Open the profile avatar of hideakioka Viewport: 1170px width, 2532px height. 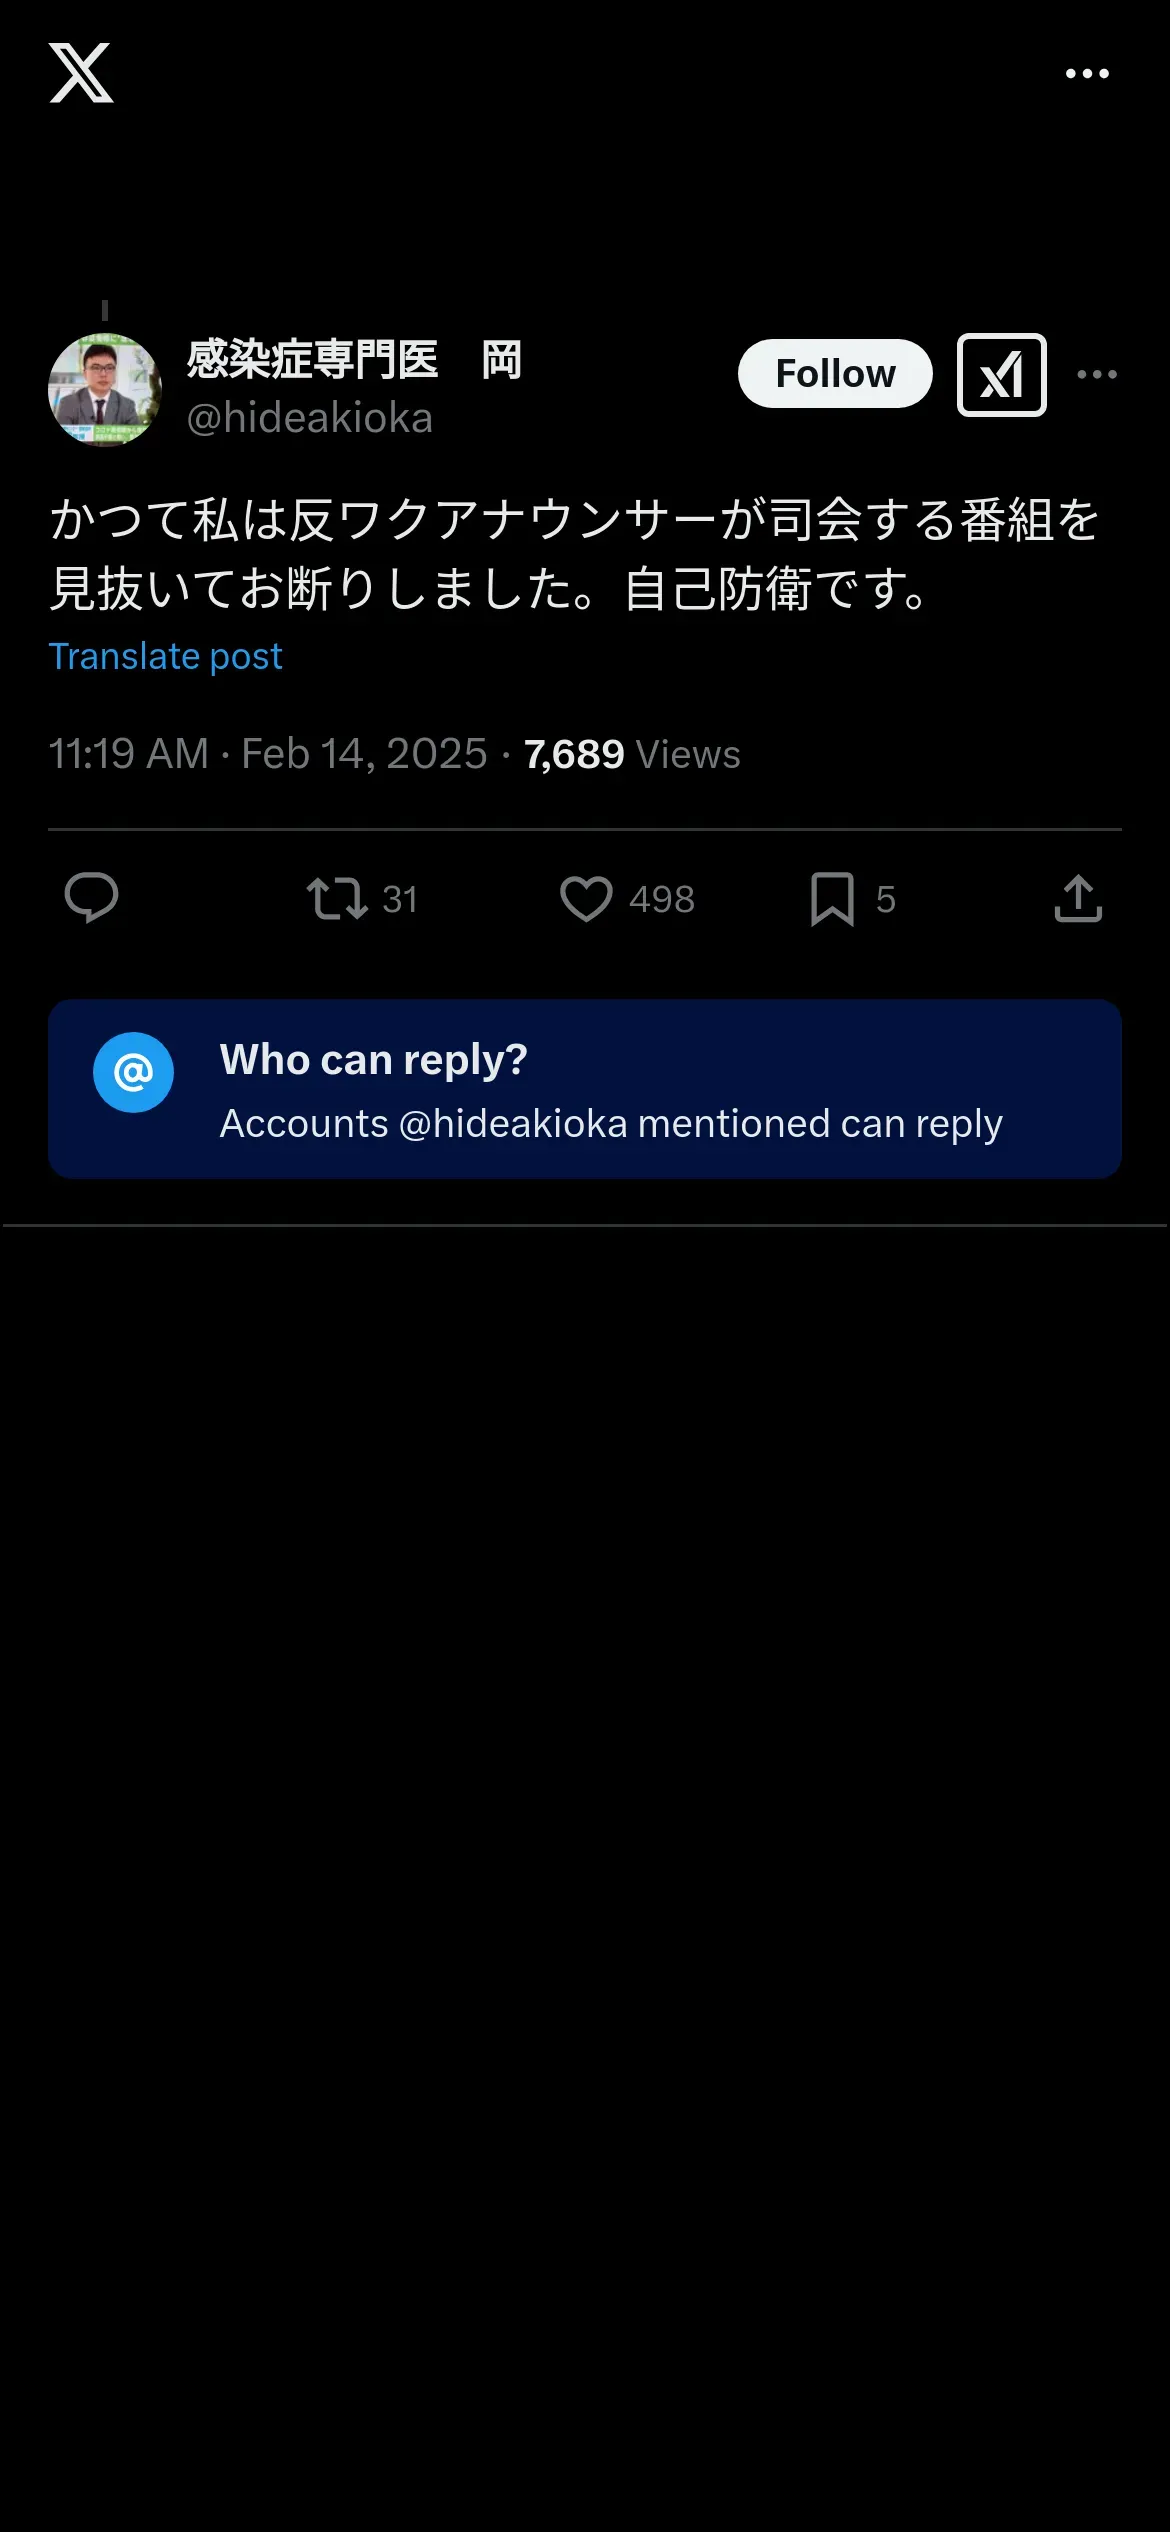click(105, 390)
